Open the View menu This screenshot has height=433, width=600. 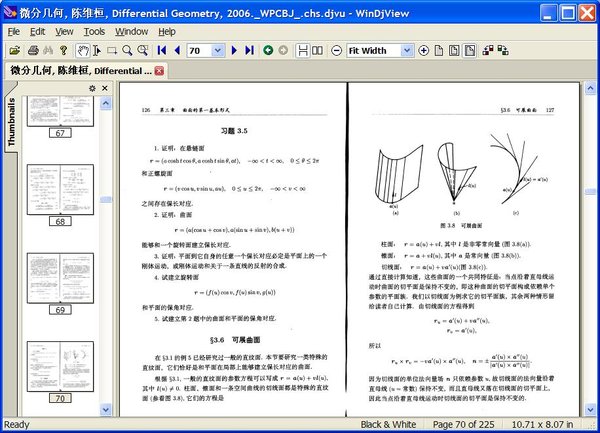[64, 31]
